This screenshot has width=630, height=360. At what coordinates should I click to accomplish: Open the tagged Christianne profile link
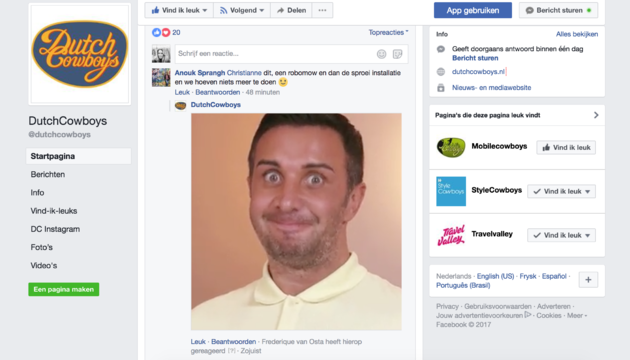pyautogui.click(x=244, y=73)
